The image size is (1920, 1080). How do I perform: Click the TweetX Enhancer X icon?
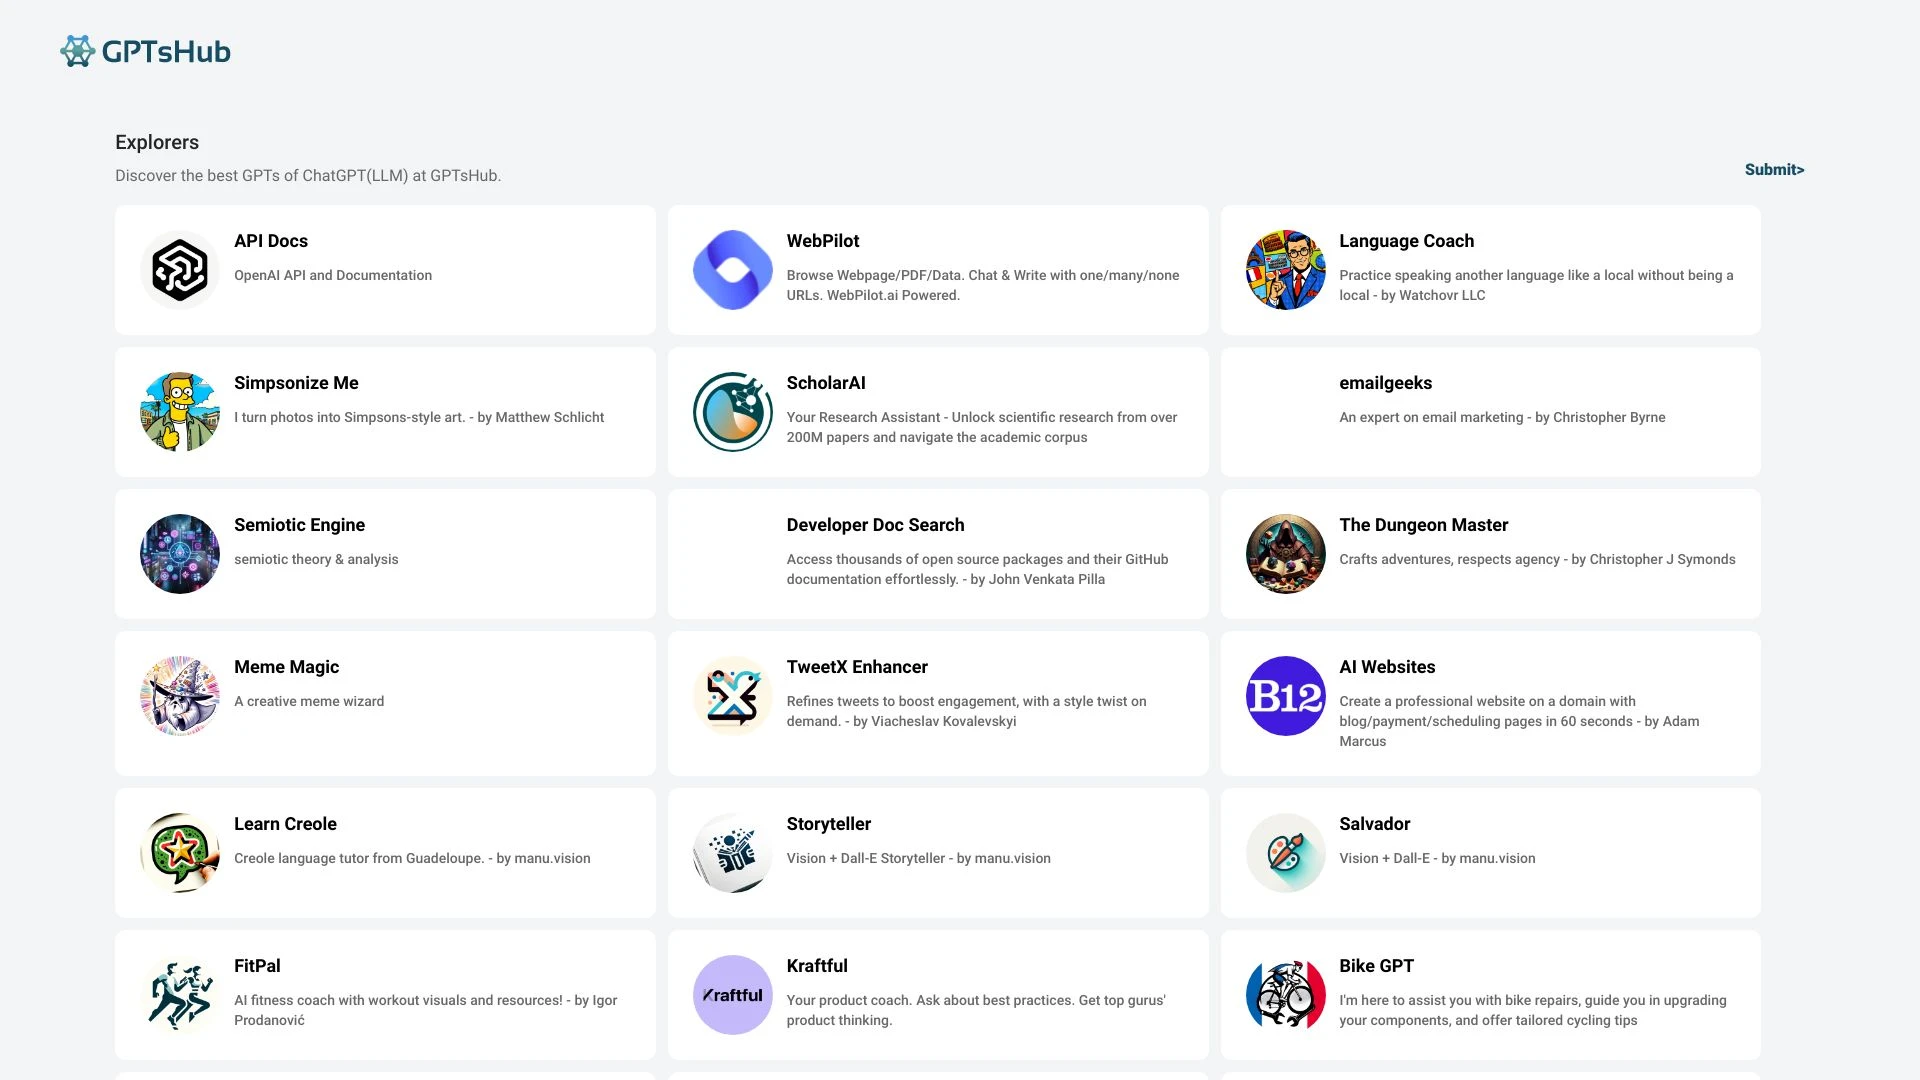click(x=732, y=696)
